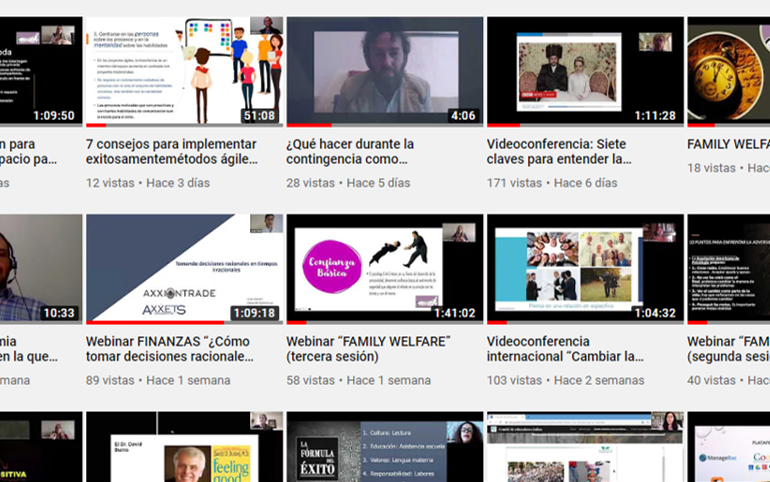Click '103 vistas • Hace 2 semanas' text
This screenshot has height=482, width=770.
tap(565, 380)
